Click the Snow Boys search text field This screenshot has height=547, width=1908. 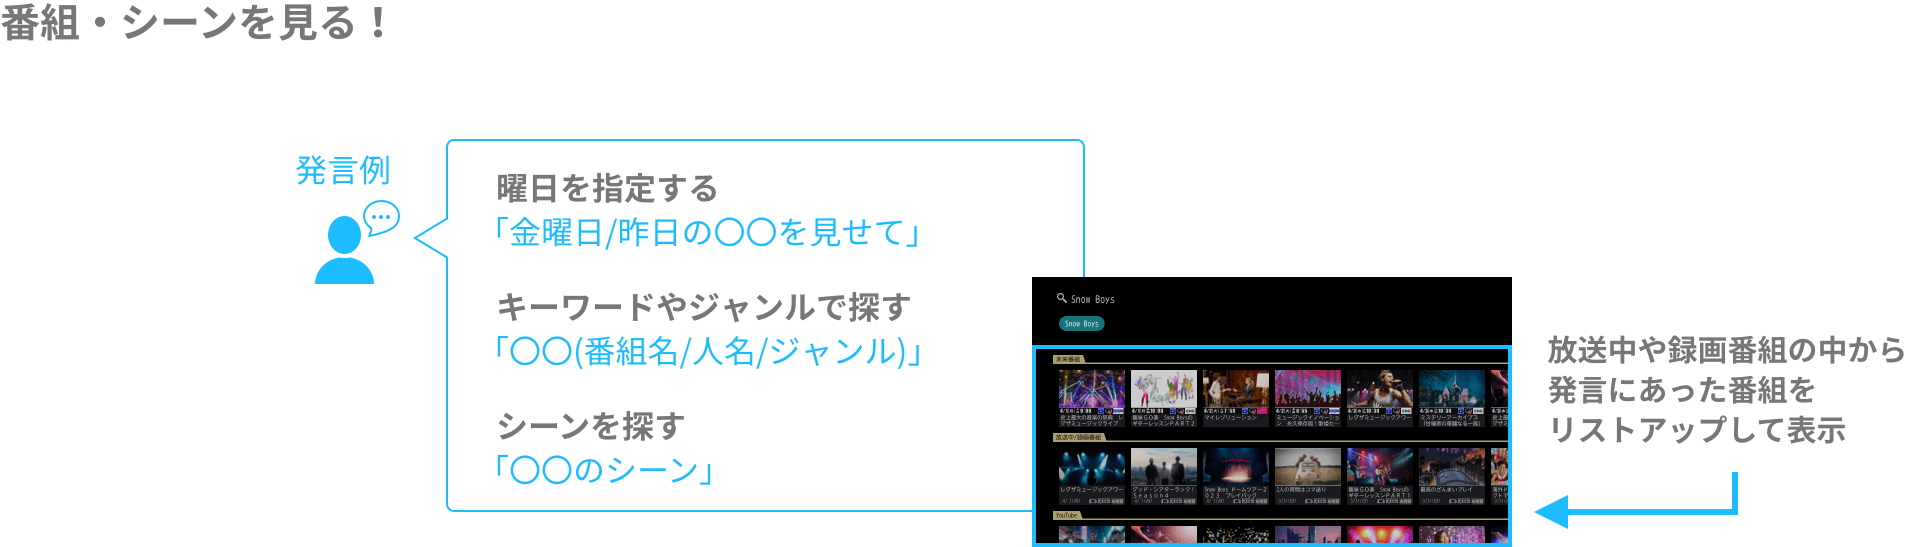(x=1093, y=299)
